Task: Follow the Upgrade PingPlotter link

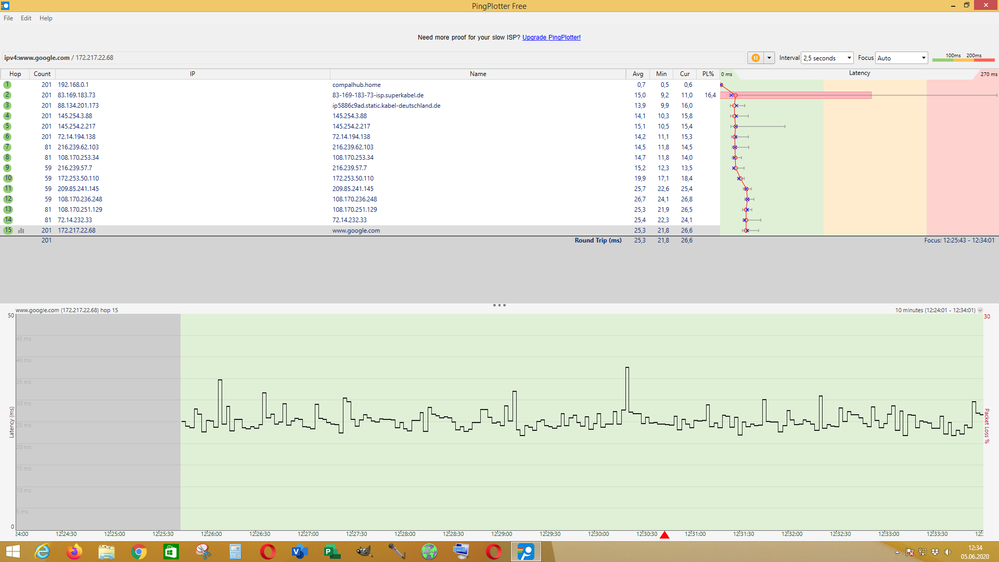Action: pyautogui.click(x=551, y=38)
